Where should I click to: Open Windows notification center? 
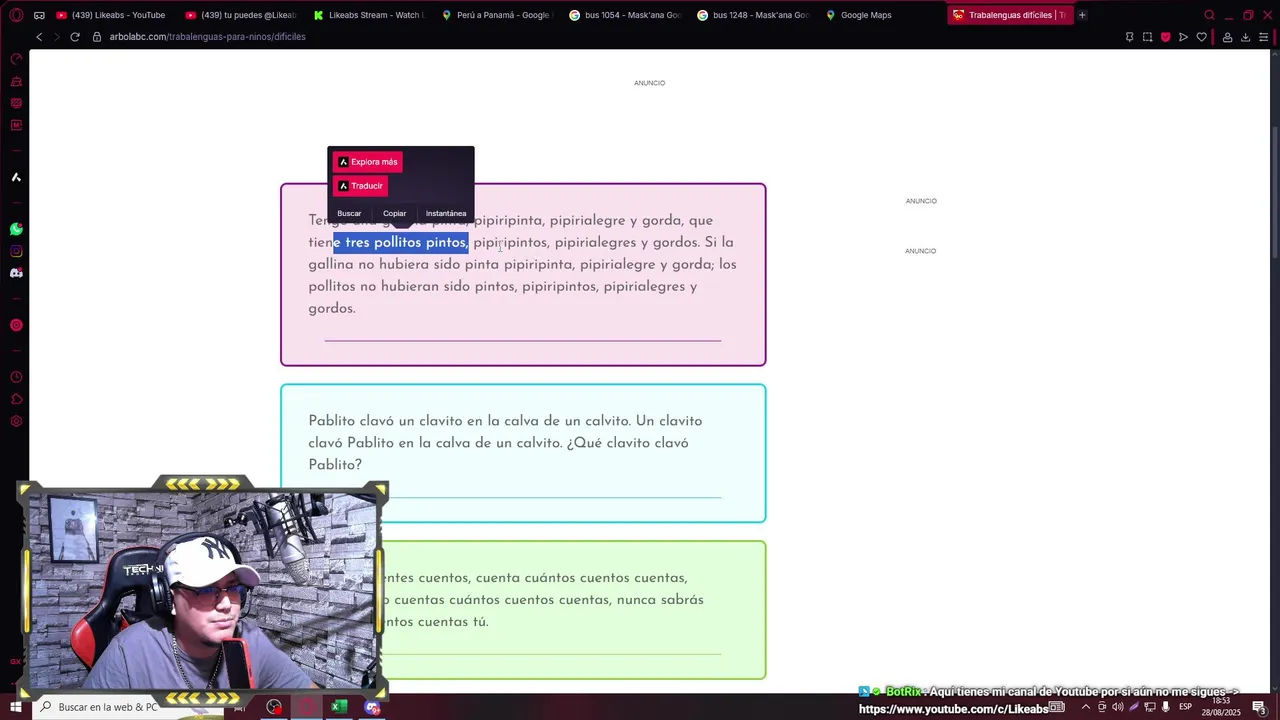[1260, 707]
